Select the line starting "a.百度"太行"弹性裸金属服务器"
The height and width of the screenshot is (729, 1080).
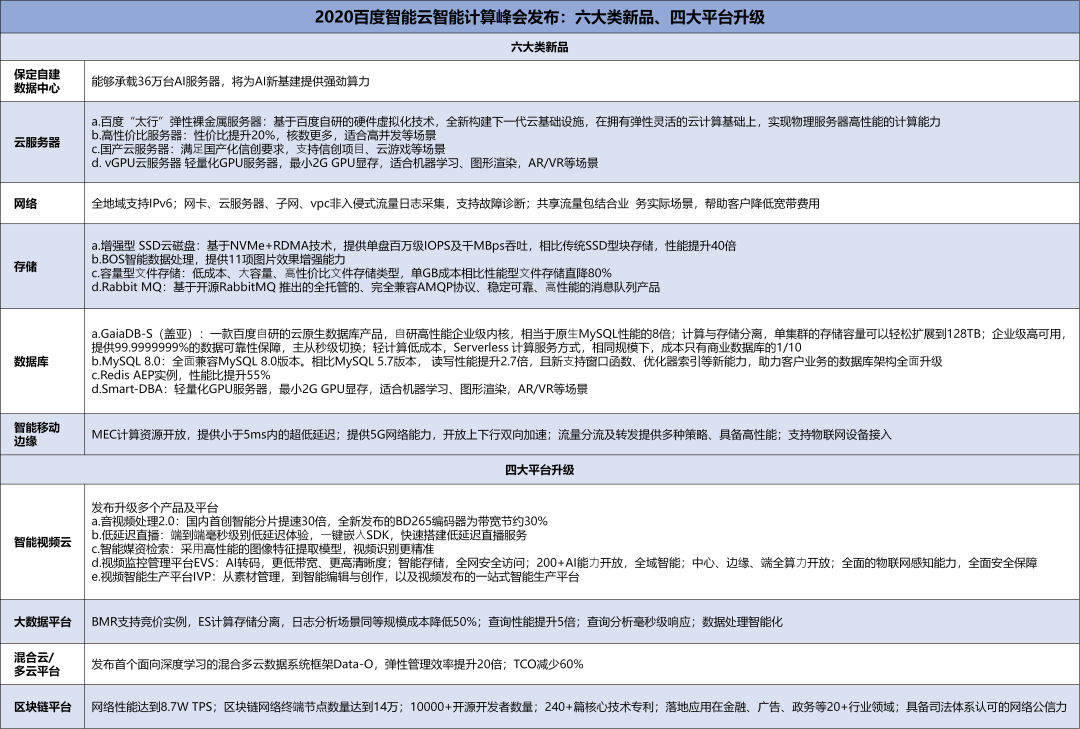(516, 121)
